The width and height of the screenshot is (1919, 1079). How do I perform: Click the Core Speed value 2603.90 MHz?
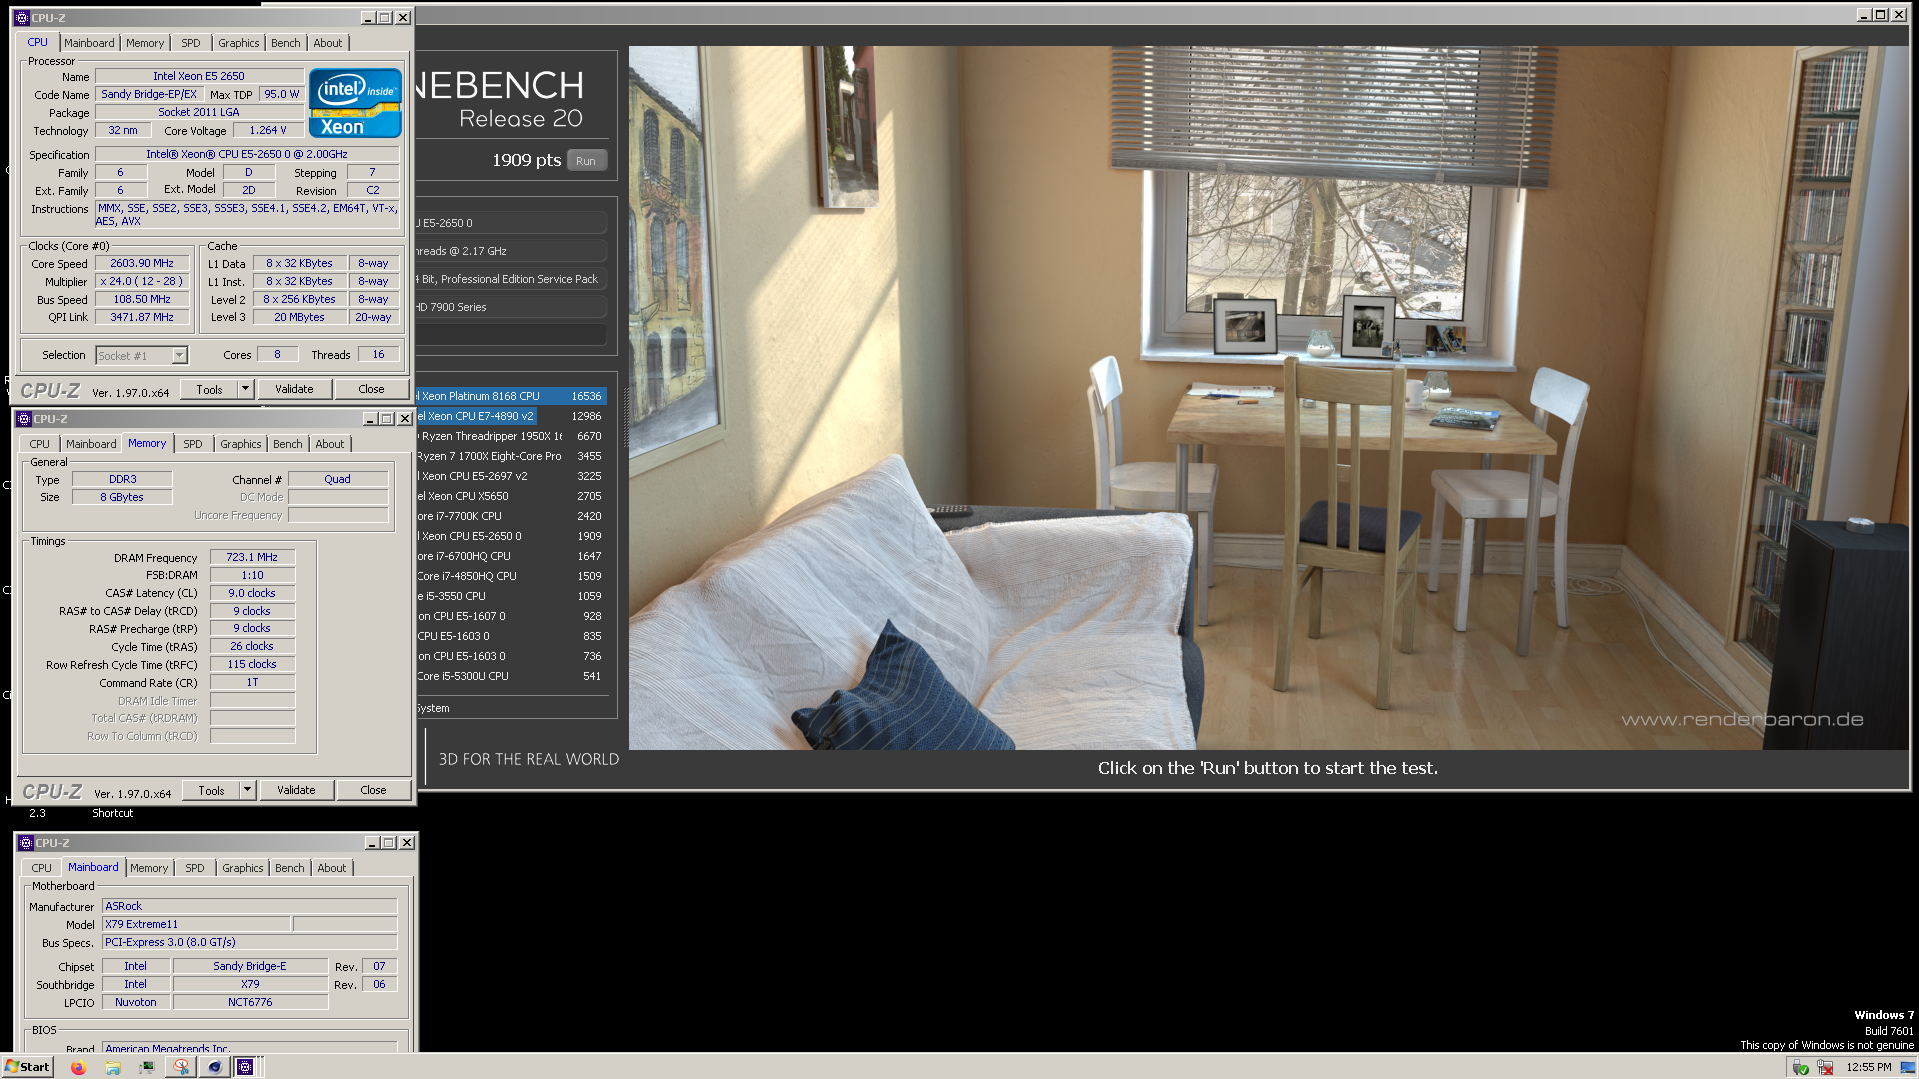pyautogui.click(x=142, y=263)
